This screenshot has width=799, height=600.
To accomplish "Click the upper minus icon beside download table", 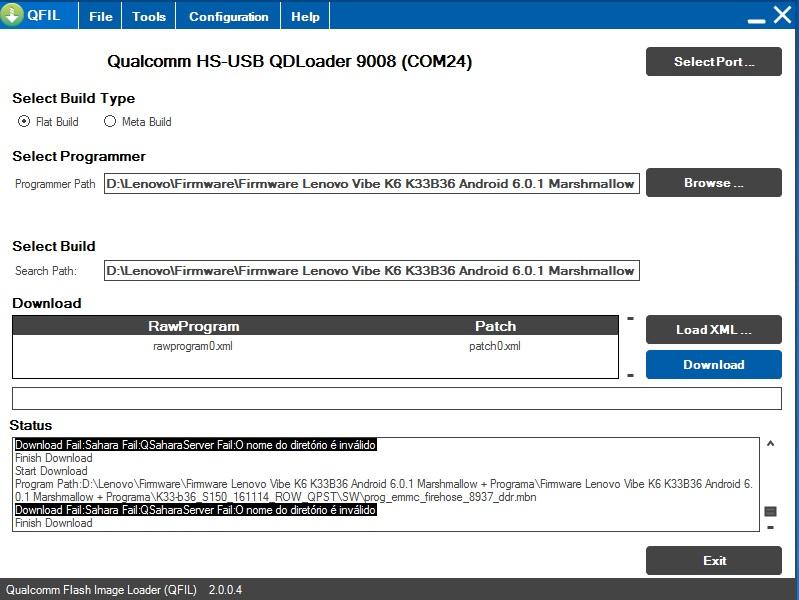I will (630, 318).
